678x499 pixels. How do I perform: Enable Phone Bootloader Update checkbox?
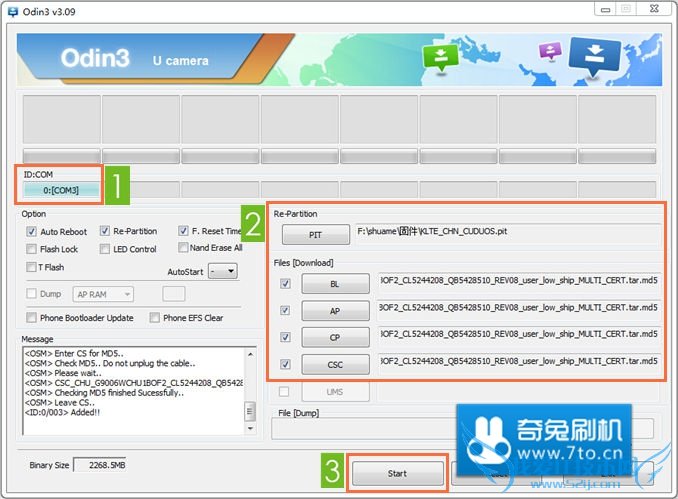pos(31,318)
